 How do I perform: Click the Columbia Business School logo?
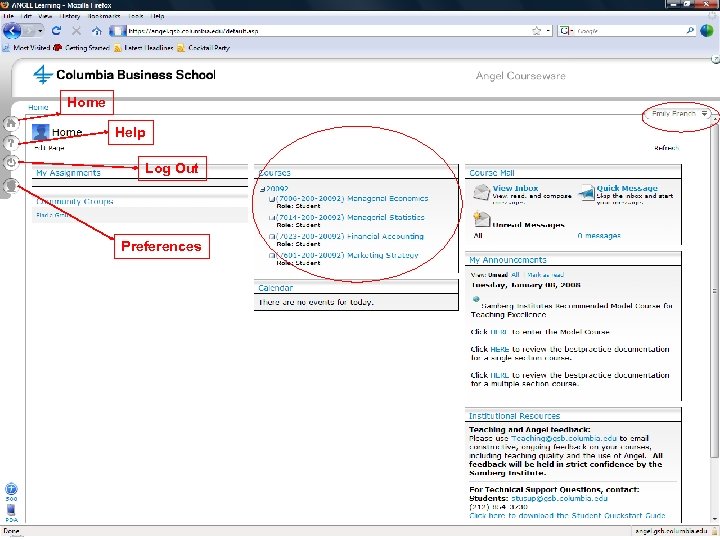[124, 74]
